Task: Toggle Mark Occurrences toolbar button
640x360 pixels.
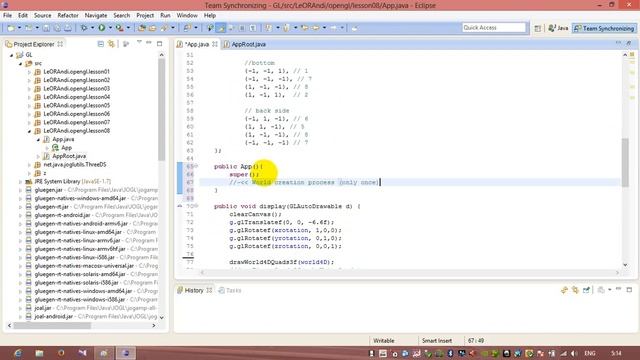Action: pos(221,28)
